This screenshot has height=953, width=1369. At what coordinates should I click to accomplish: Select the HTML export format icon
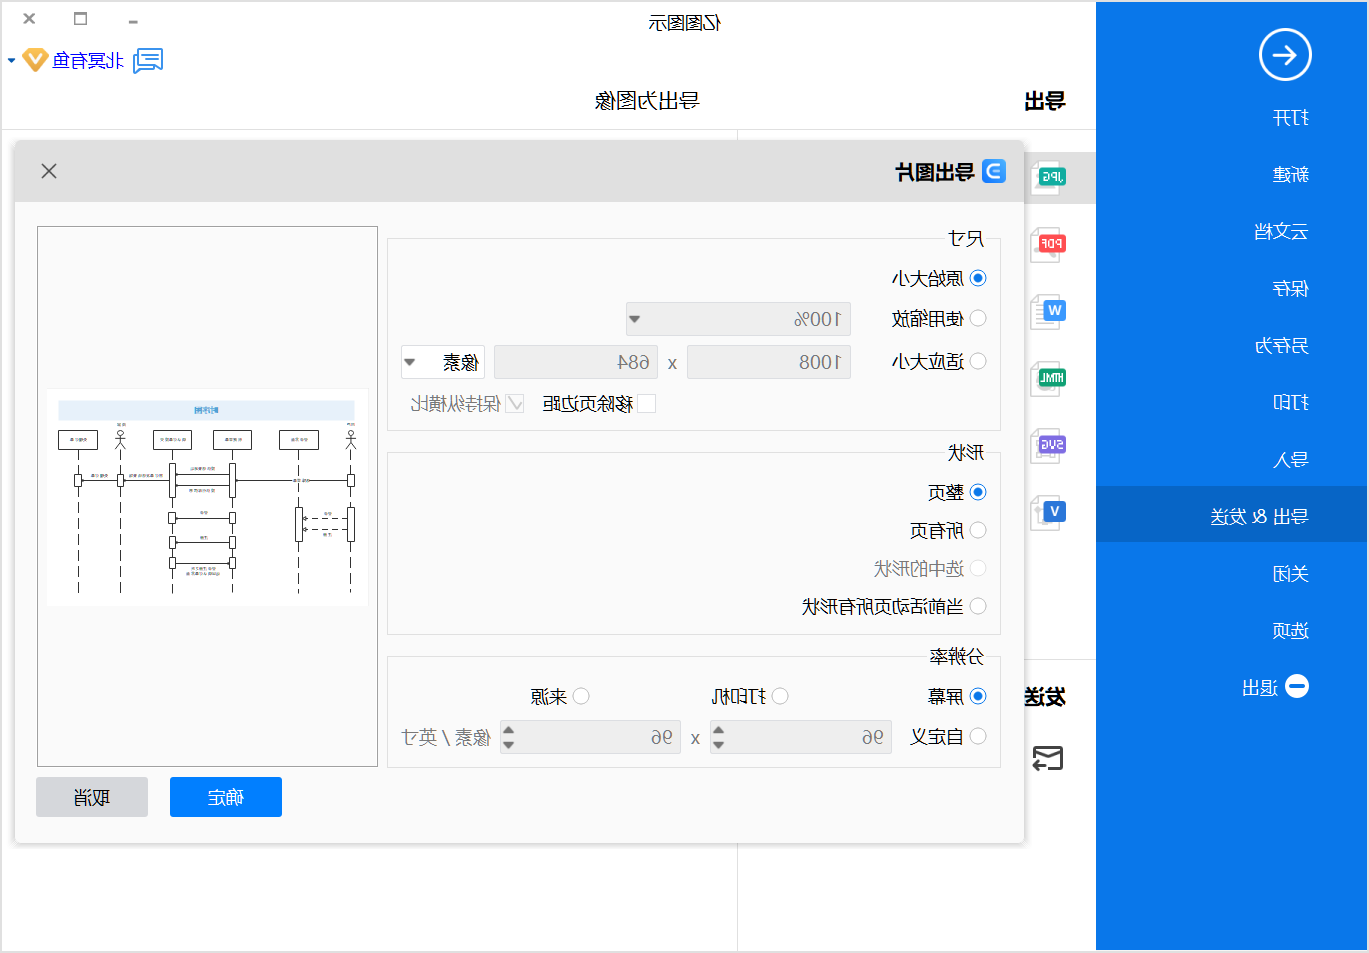(x=1049, y=378)
